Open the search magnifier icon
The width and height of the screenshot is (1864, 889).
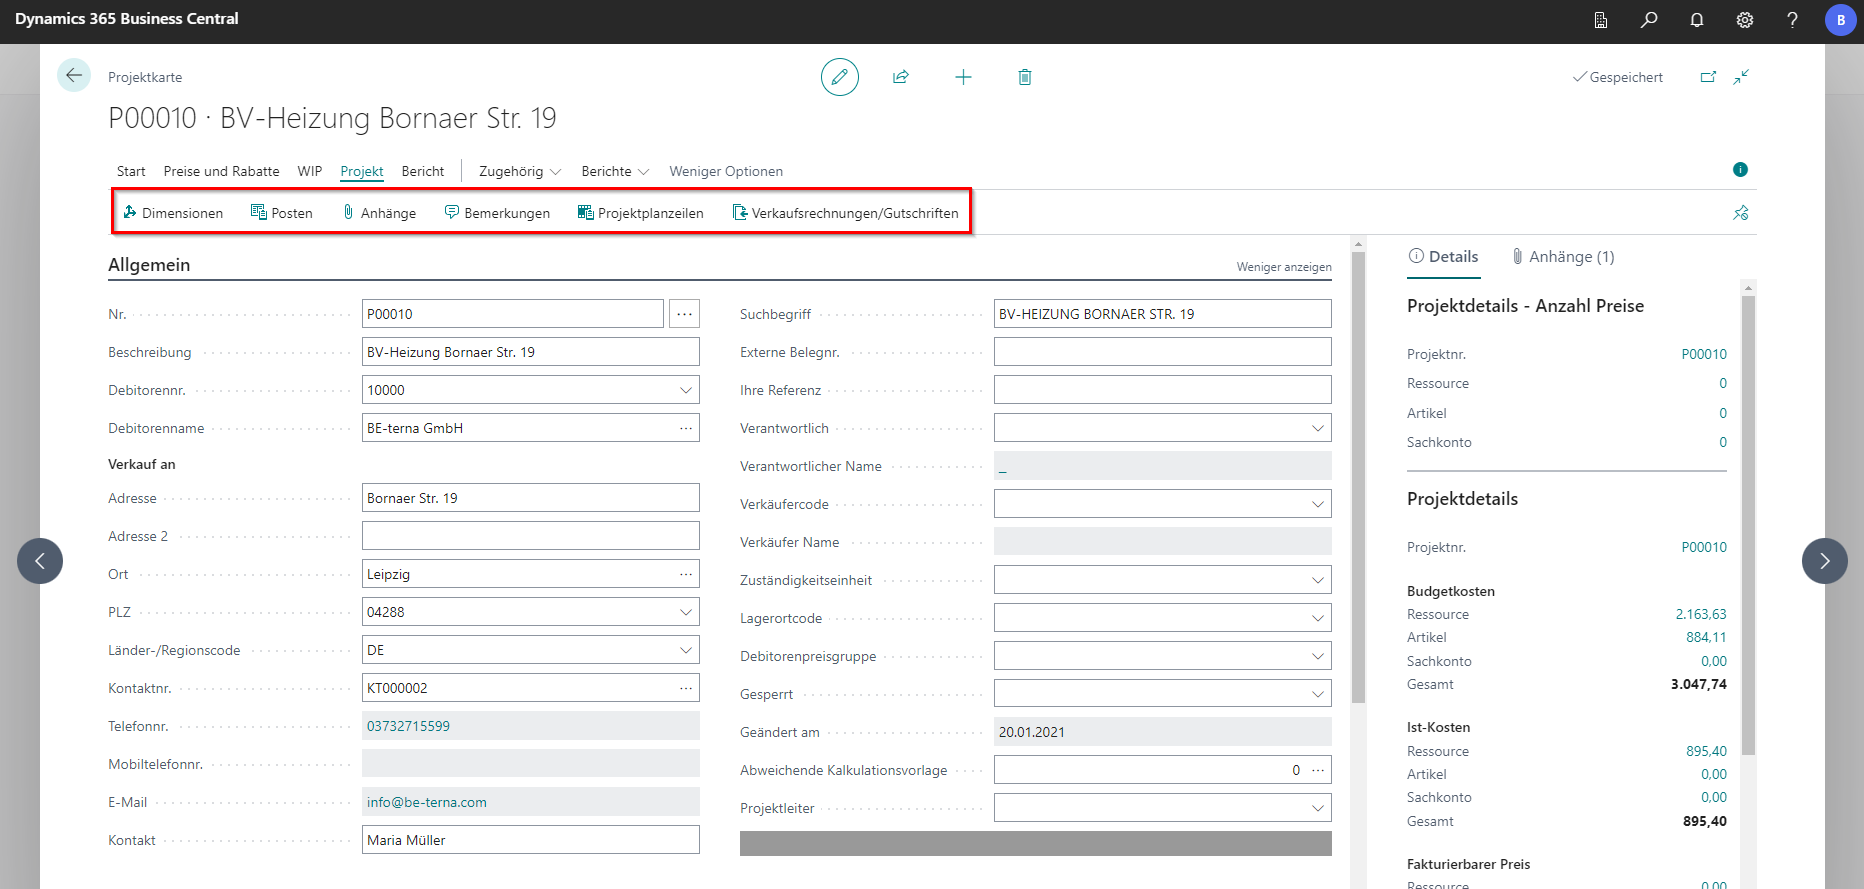coord(1649,20)
